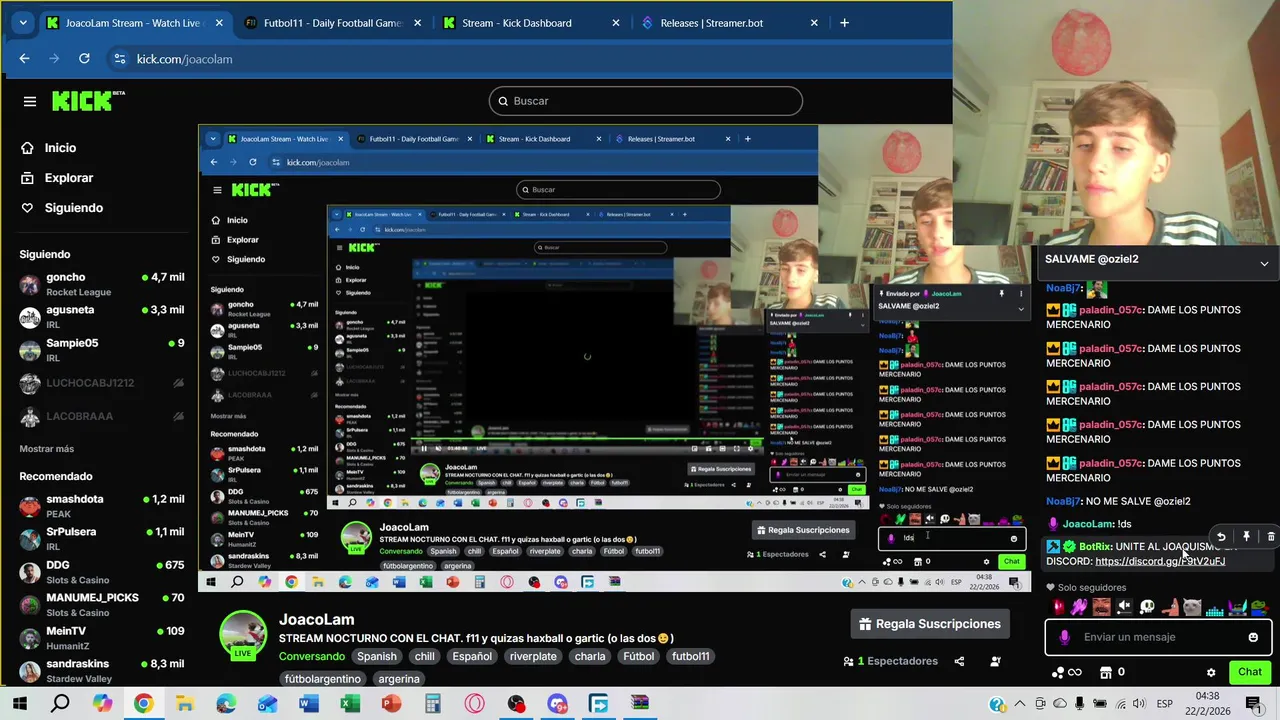Click the cat face emote
The width and height of the screenshot is (1280, 720).
click(x=1192, y=607)
